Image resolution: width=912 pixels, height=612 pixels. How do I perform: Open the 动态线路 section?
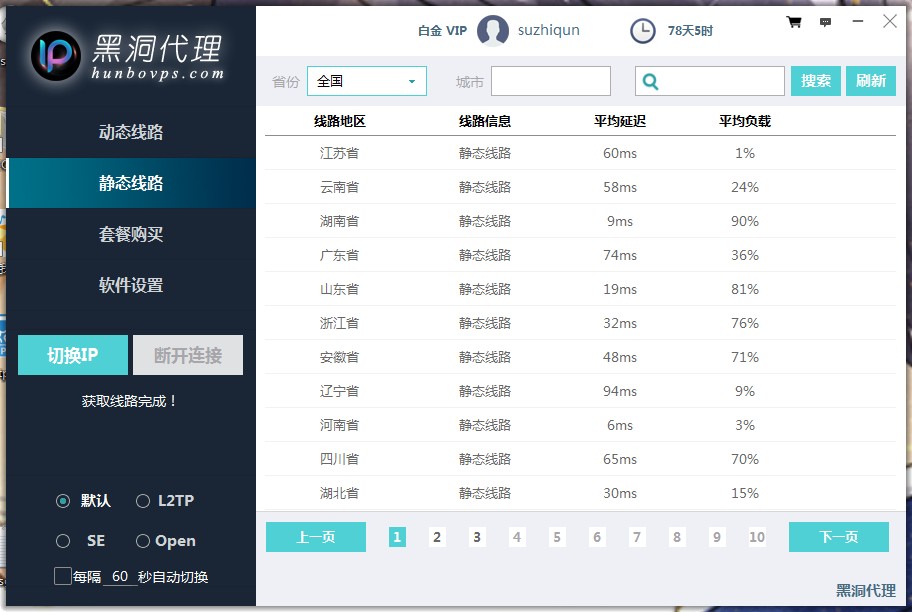pos(131,132)
